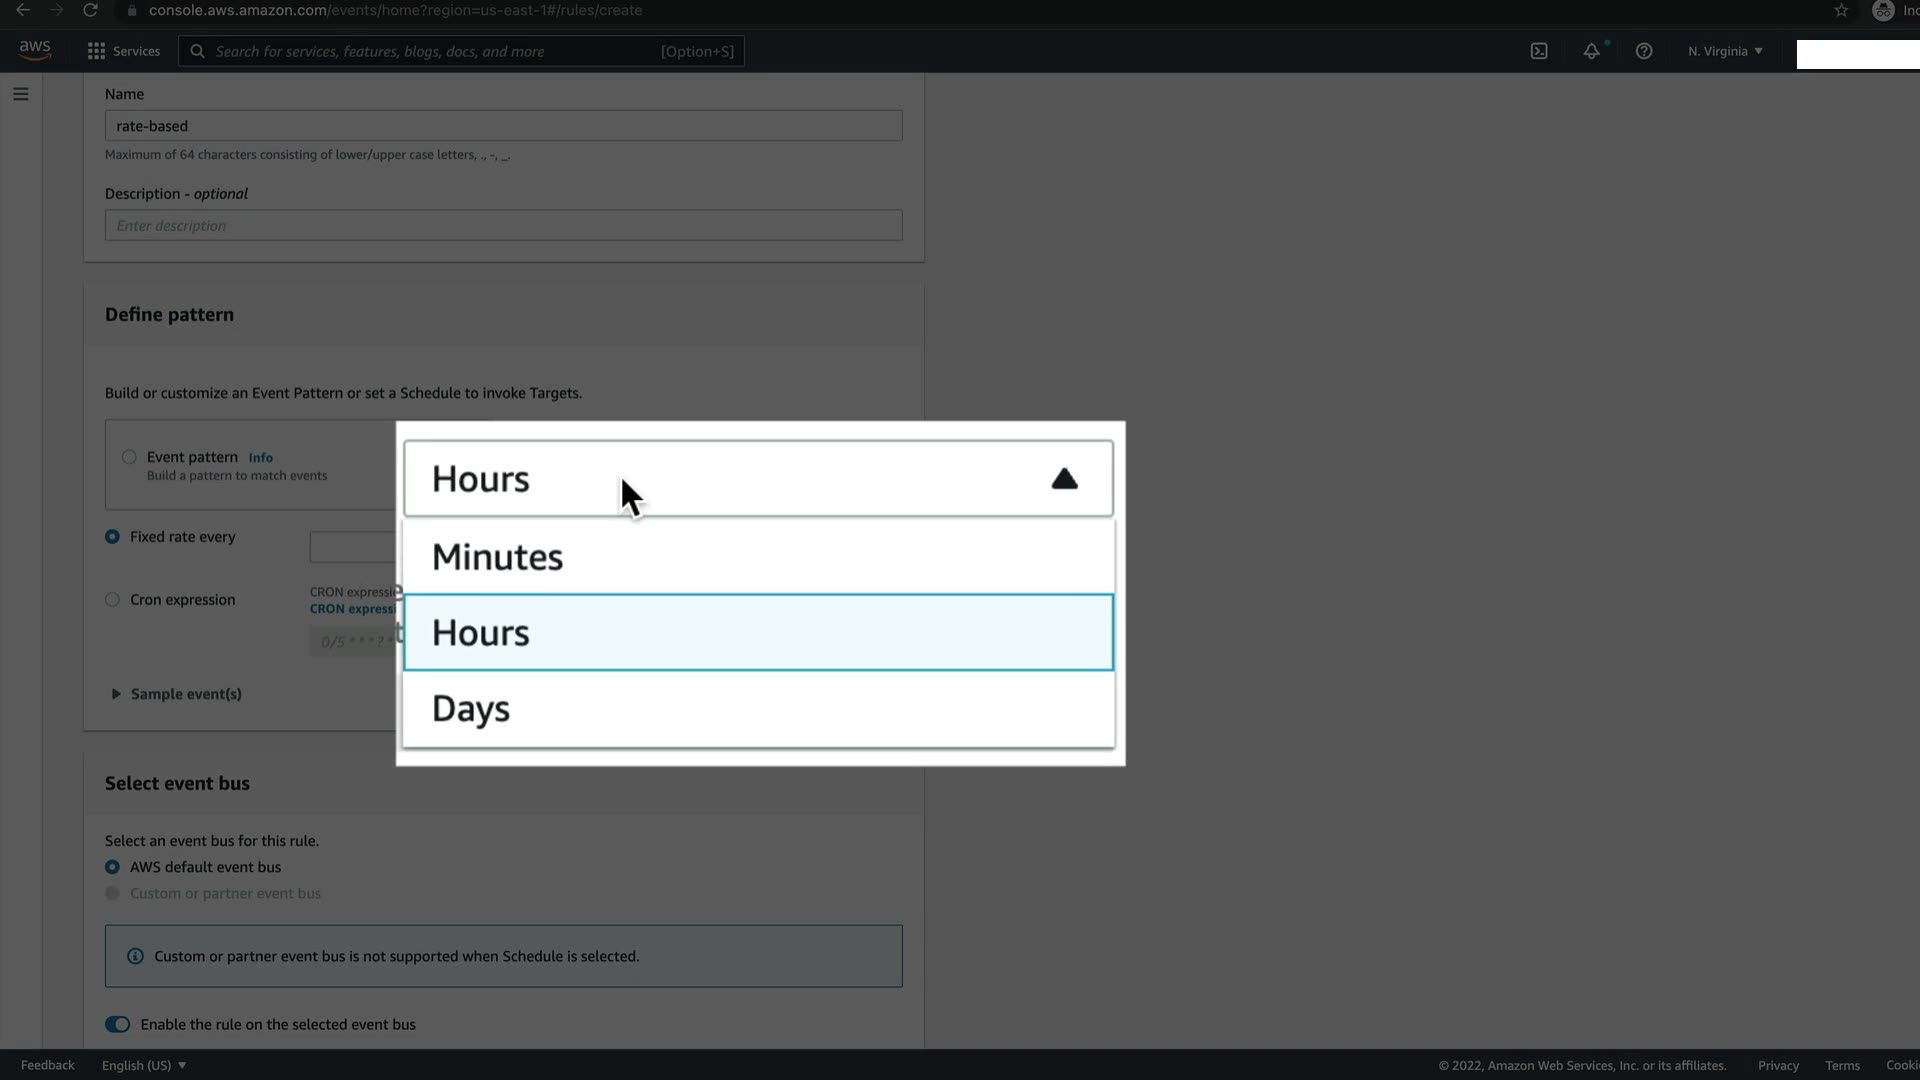Select the Cron expression radio button
The image size is (1920, 1080).
112,600
